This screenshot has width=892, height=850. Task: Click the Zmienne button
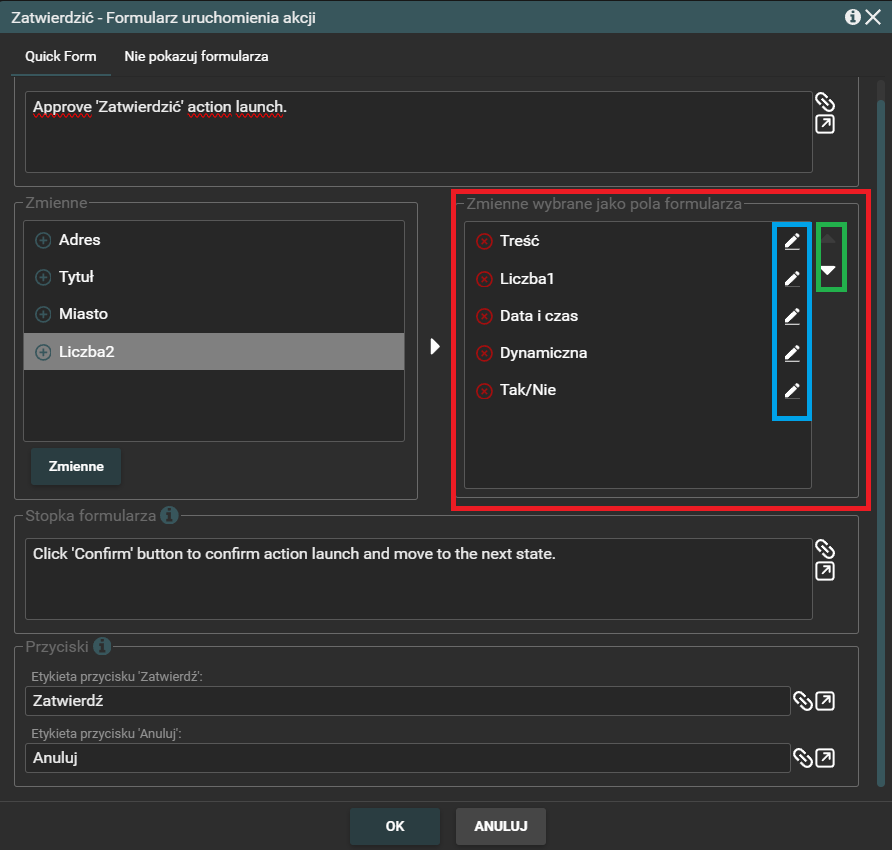pyautogui.click(x=76, y=467)
